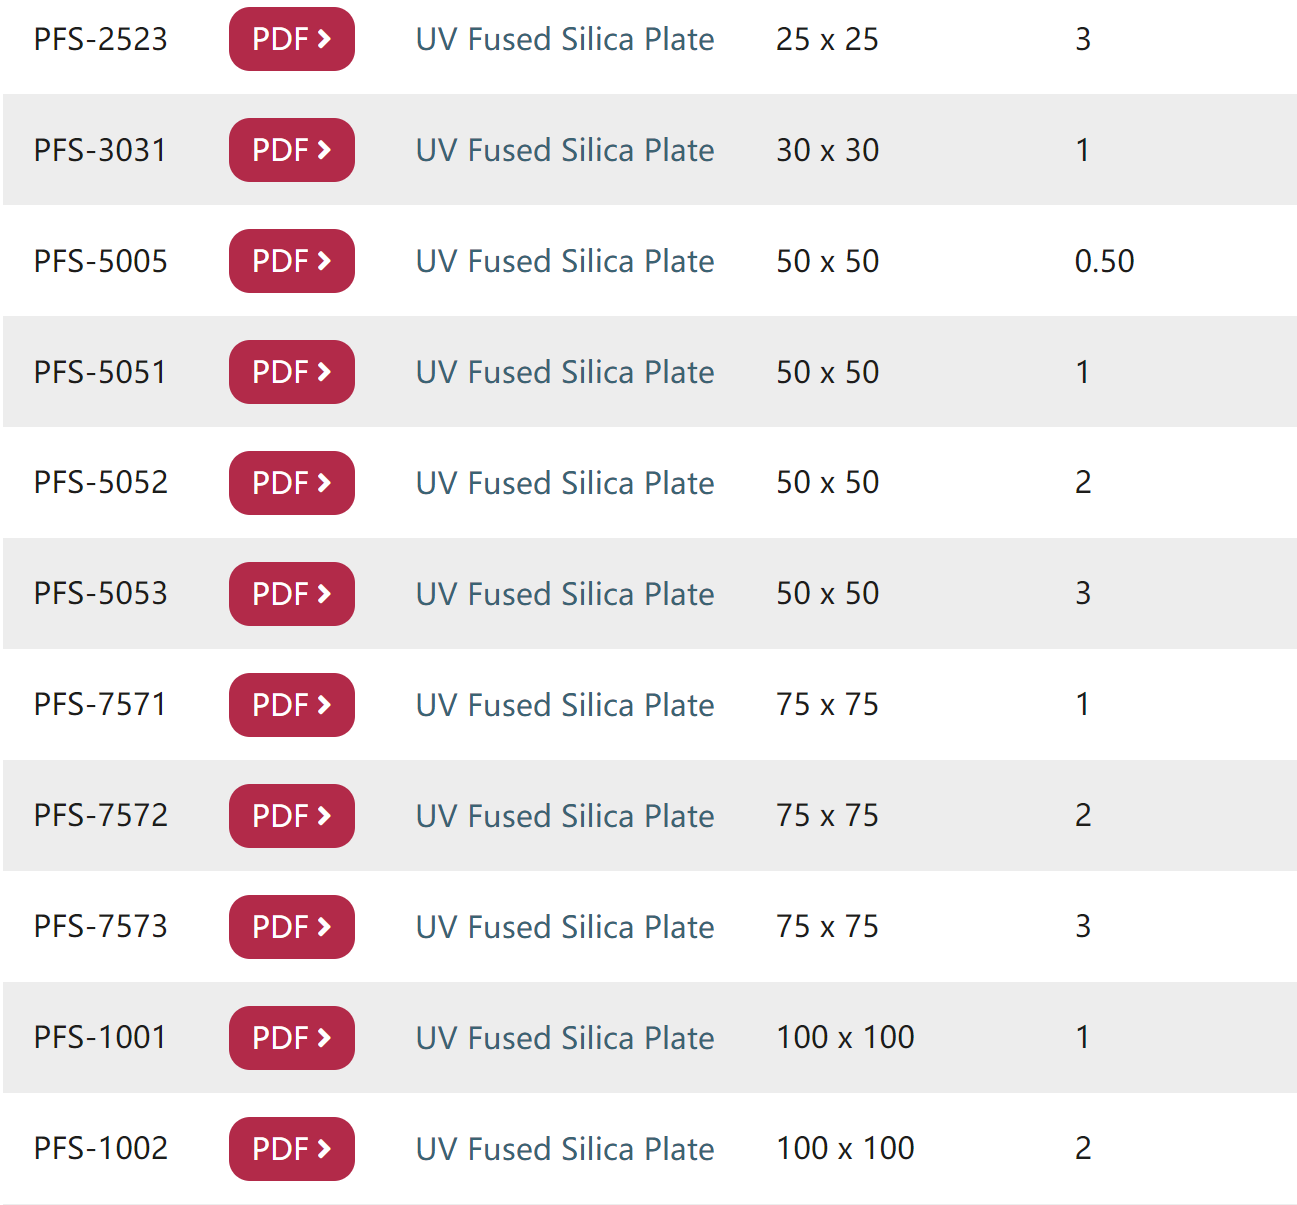The width and height of the screenshot is (1297, 1205).
Task: Download the PFS-5005 datasheet PDF
Action: point(291,261)
